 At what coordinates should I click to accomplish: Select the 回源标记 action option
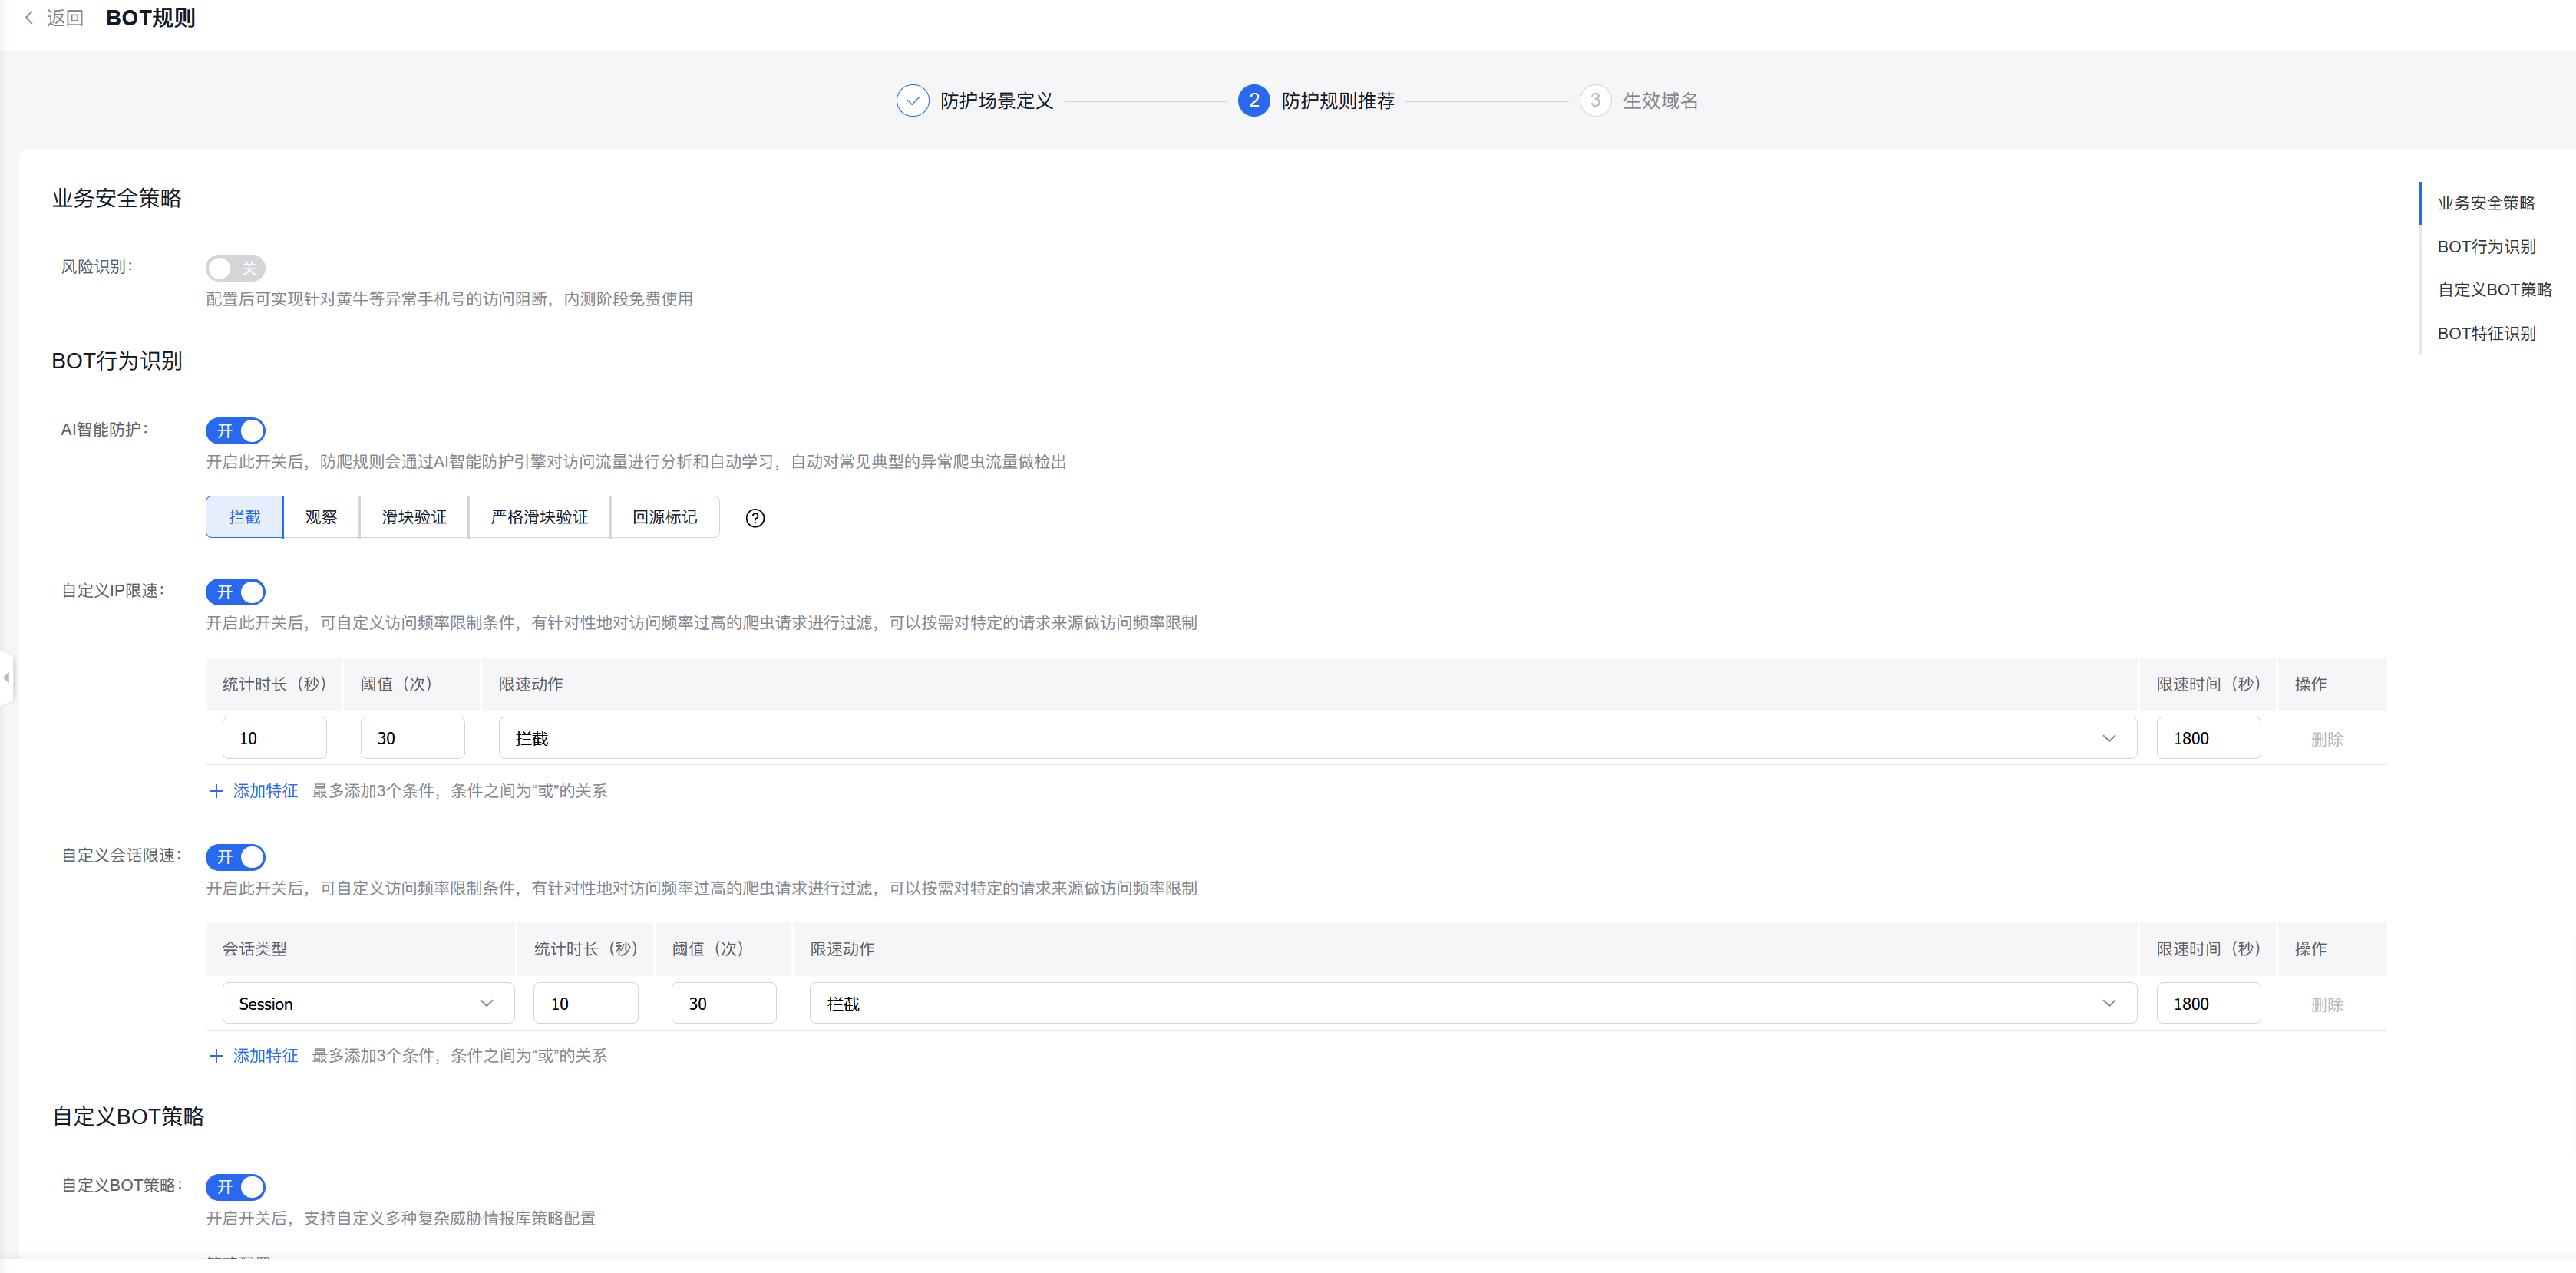tap(665, 517)
